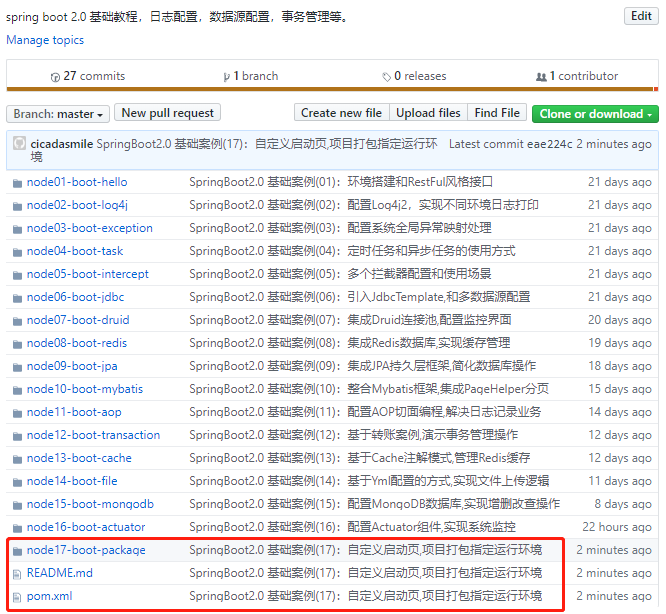Open node17-boot-package folder link
This screenshot has width=666, height=614.
pos(86,550)
